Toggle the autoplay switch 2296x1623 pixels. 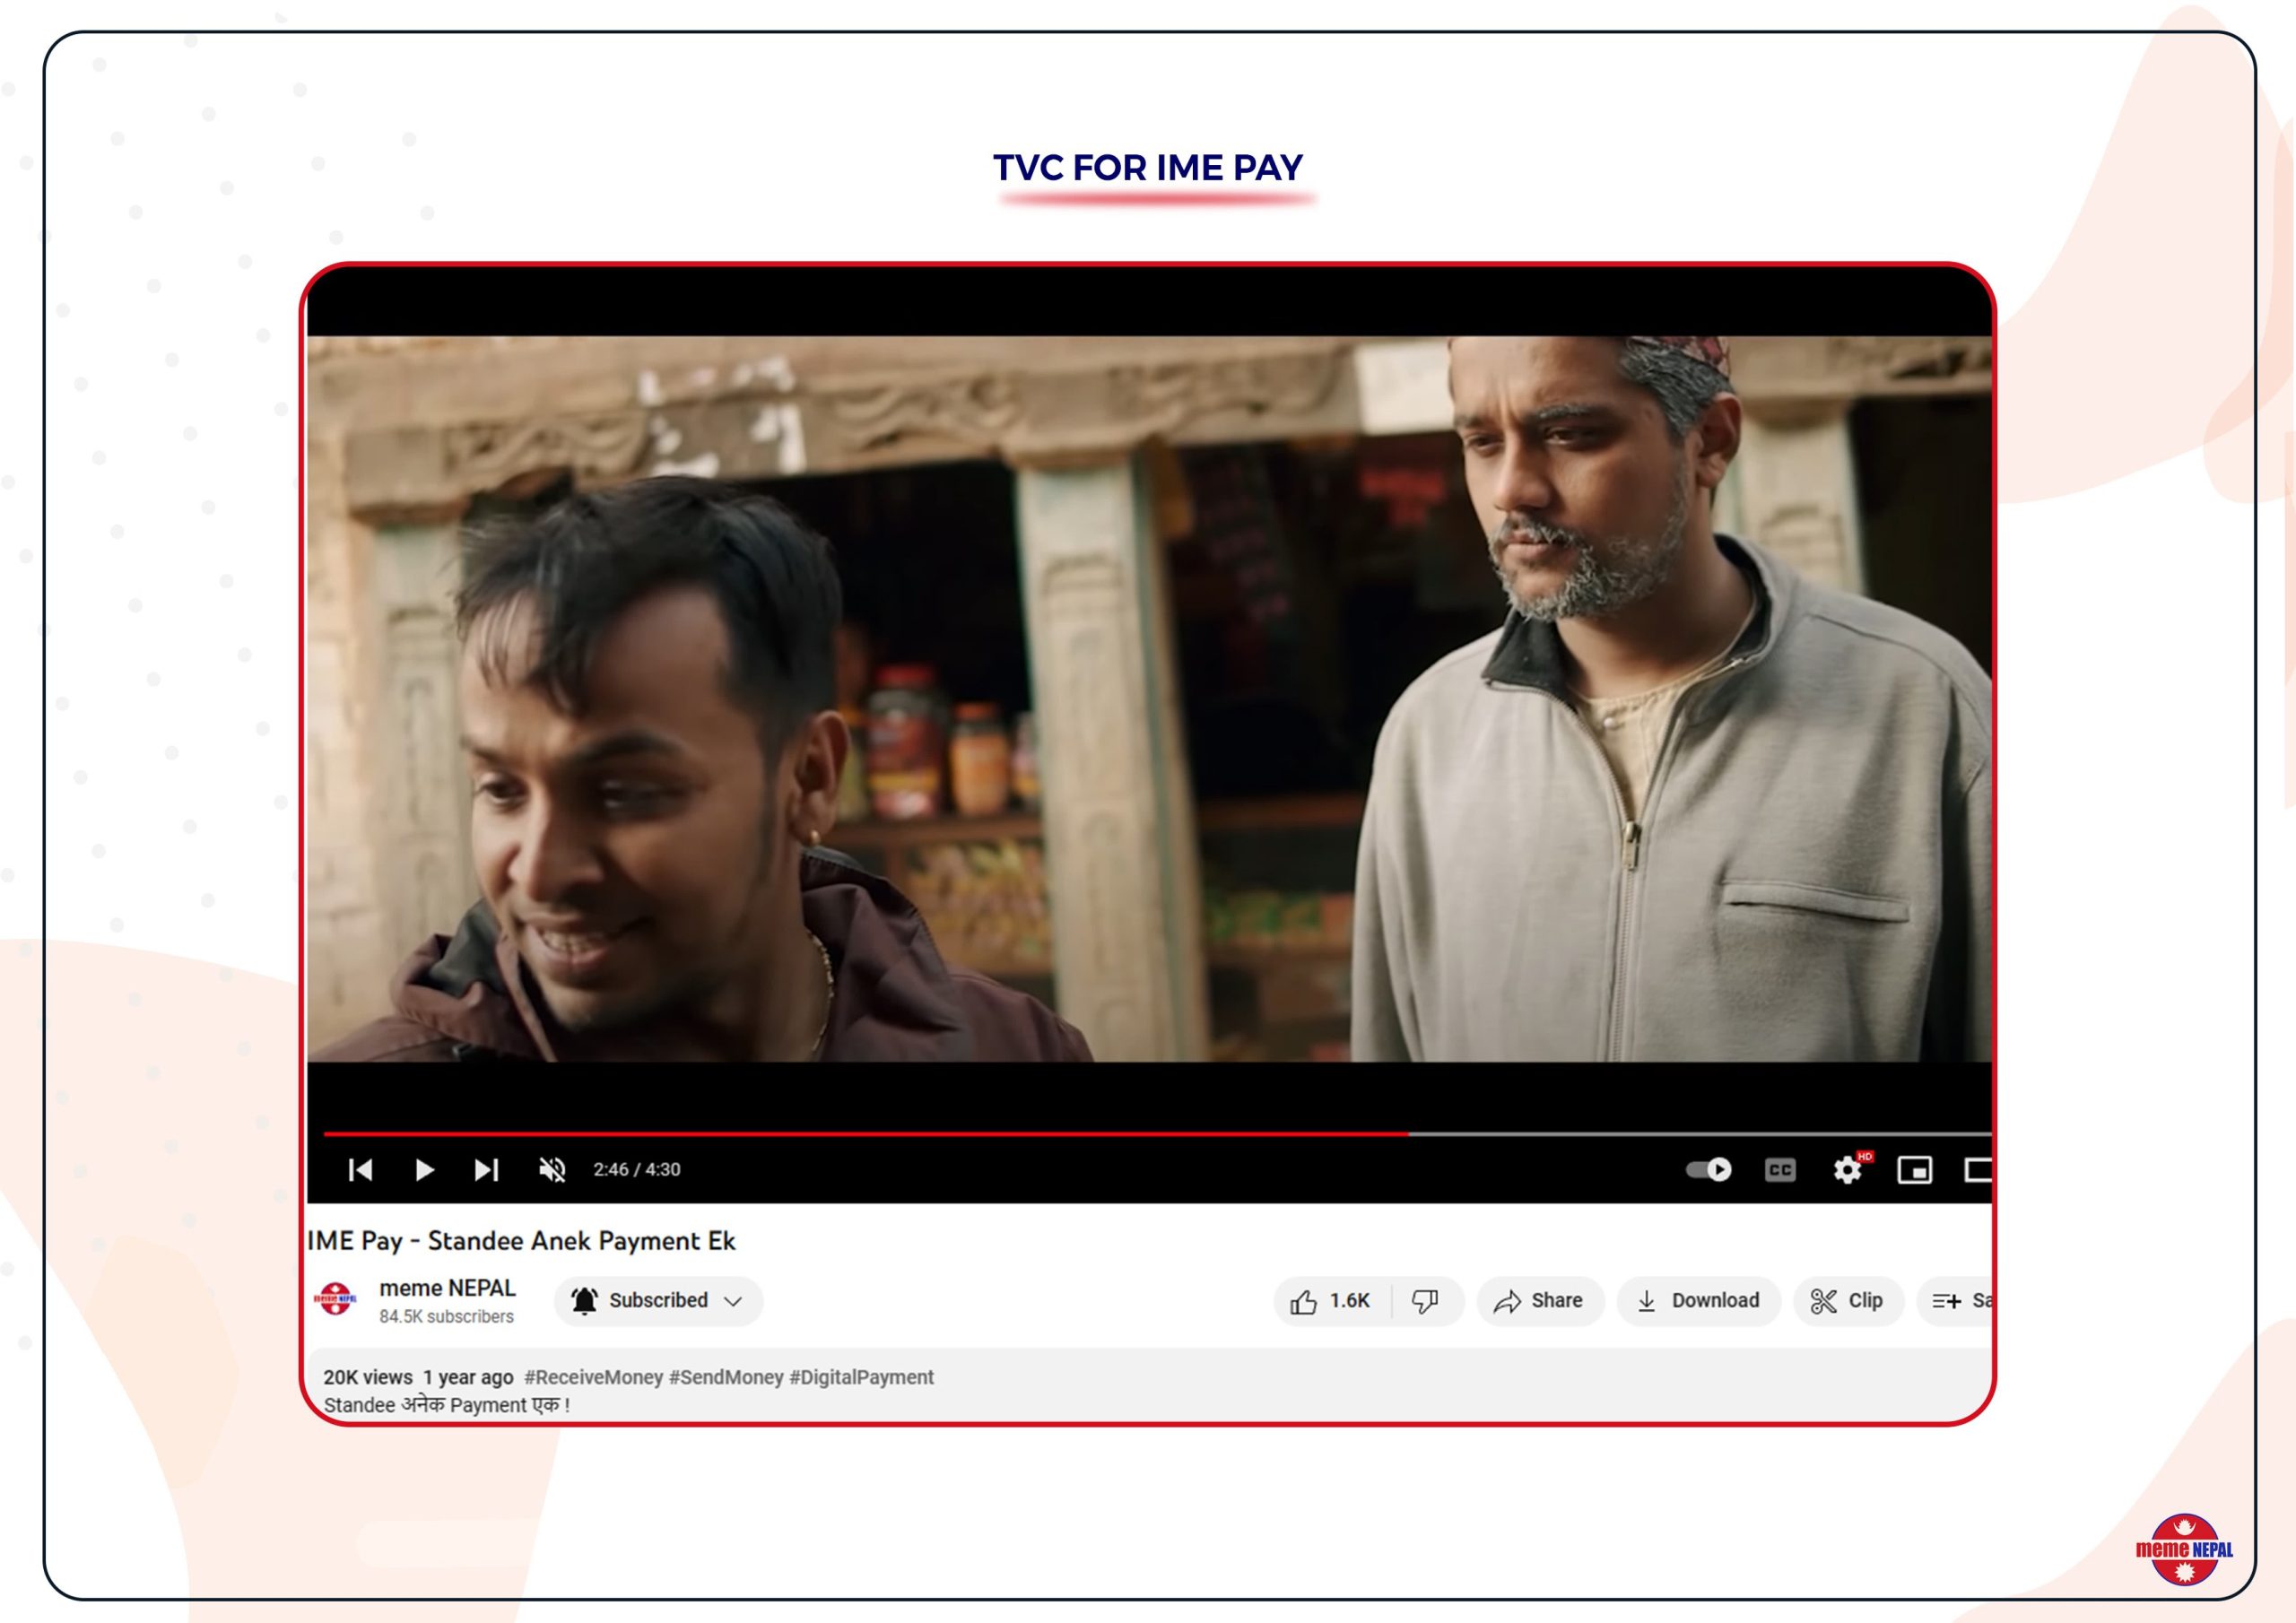click(1708, 1169)
